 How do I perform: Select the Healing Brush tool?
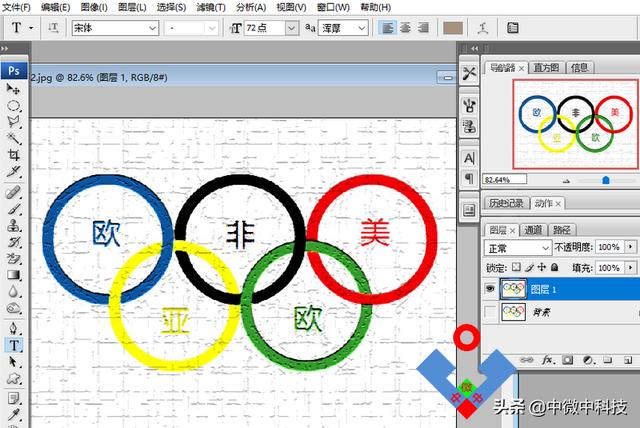click(13, 192)
